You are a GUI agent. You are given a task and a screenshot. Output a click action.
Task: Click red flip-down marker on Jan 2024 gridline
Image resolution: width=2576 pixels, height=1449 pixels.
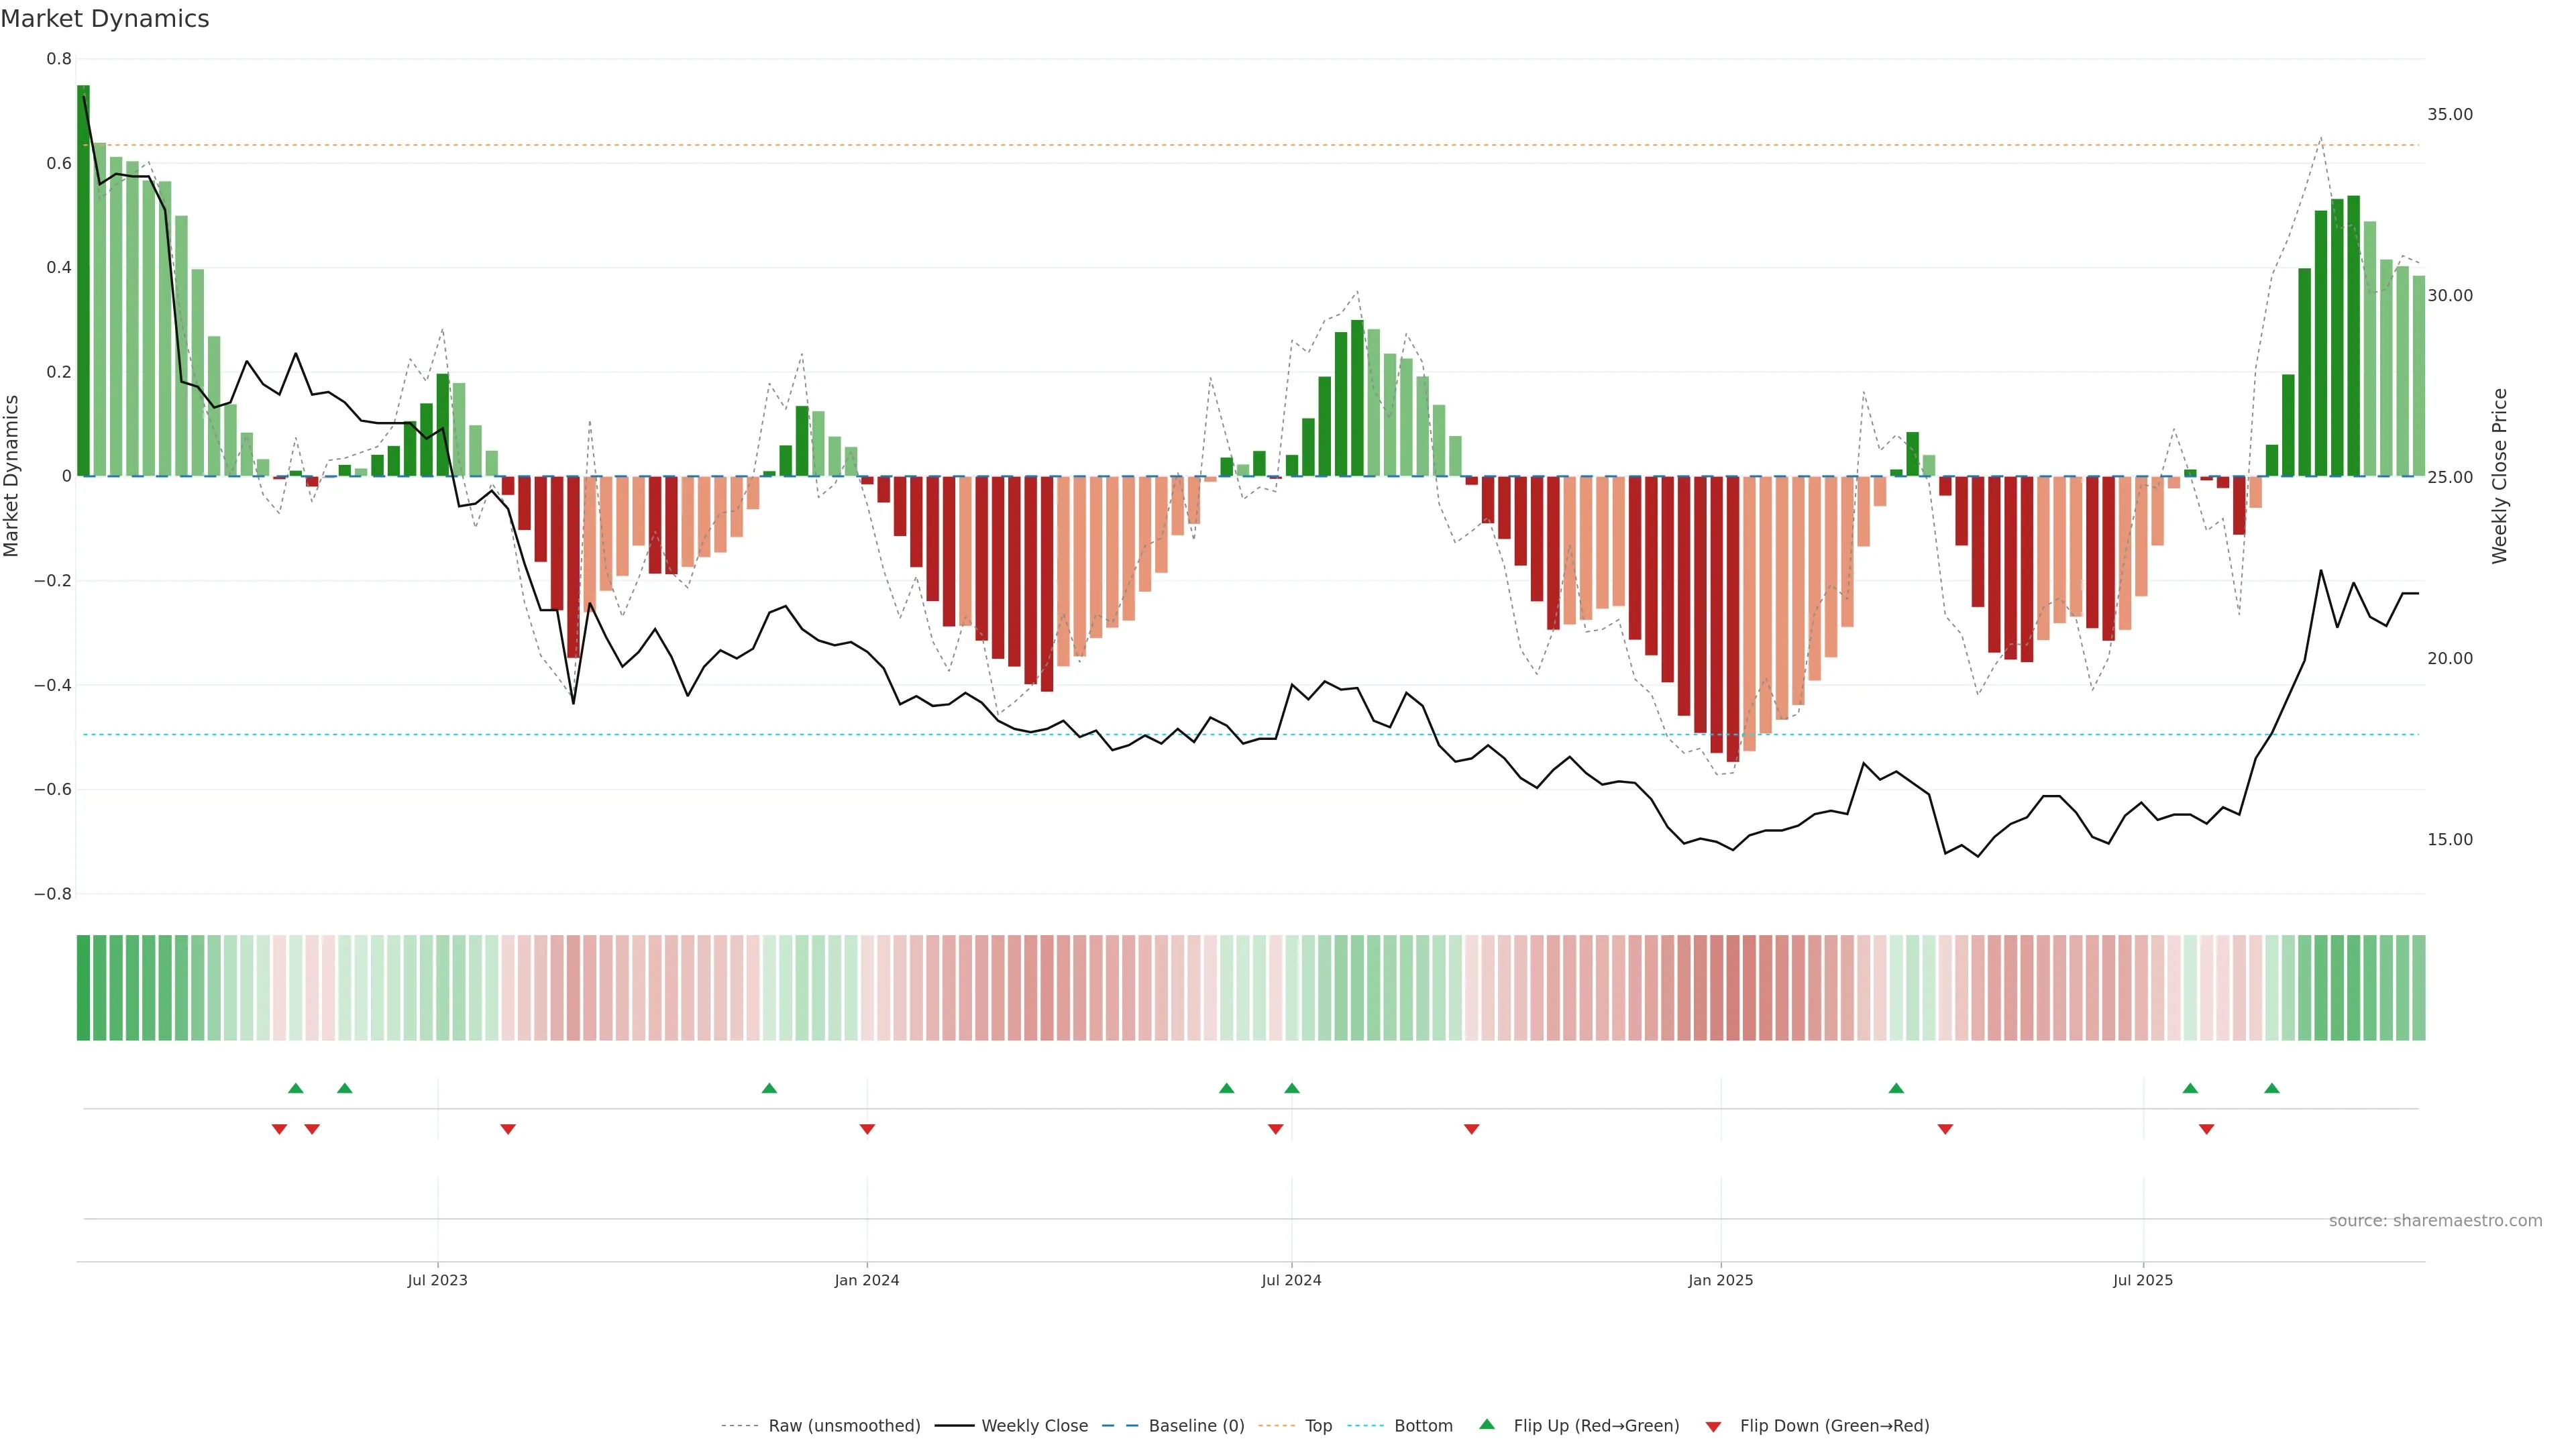click(x=867, y=1129)
